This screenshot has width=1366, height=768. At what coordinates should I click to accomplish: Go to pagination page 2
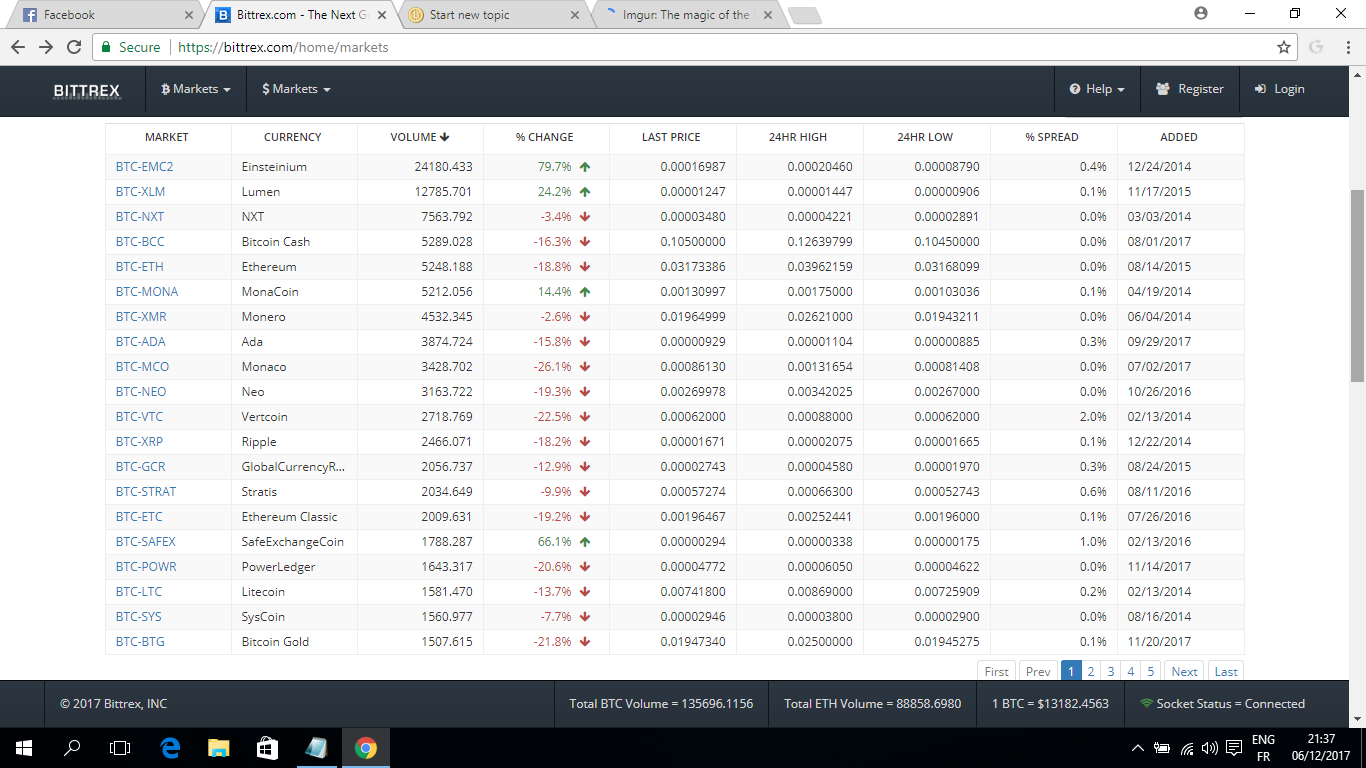(x=1091, y=671)
